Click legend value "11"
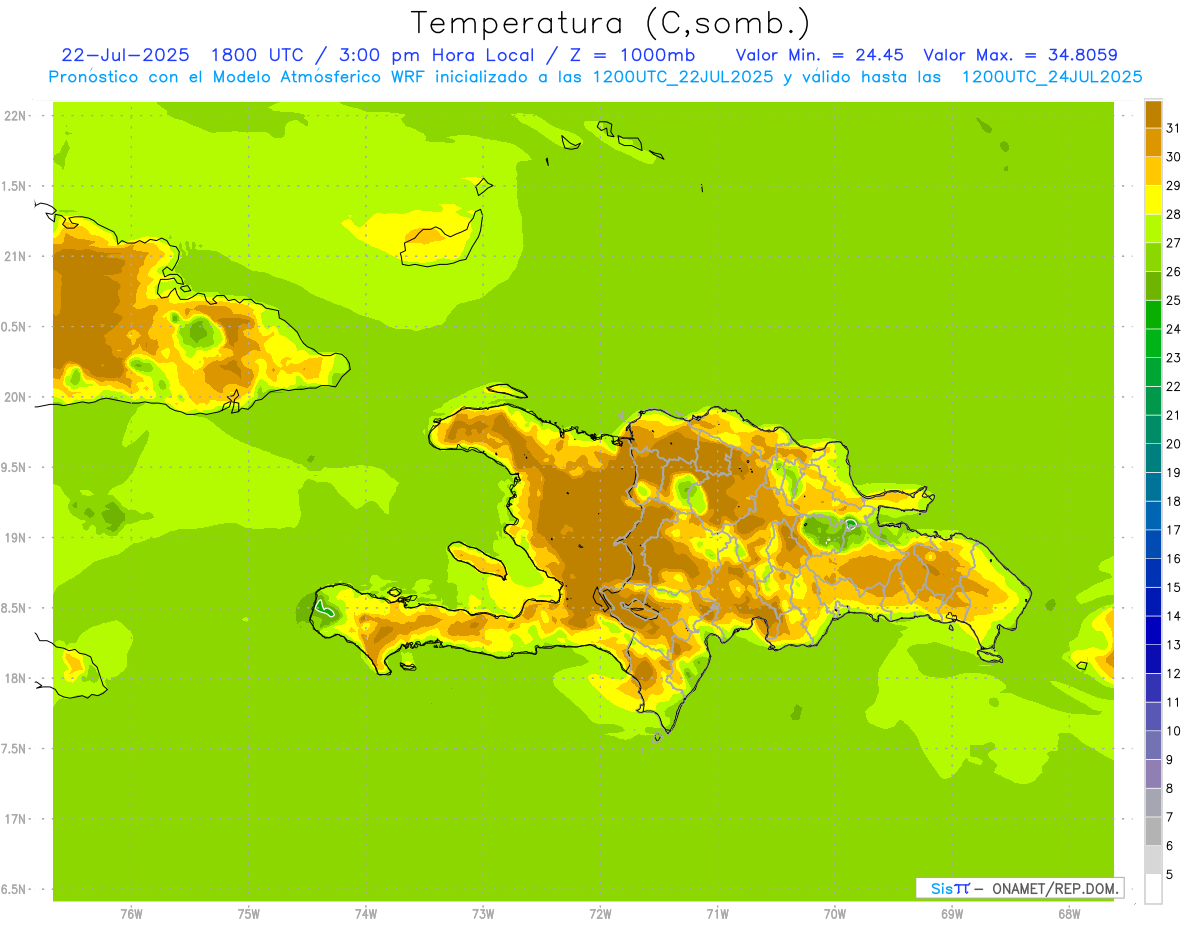The width and height of the screenshot is (1200, 927). [1174, 702]
